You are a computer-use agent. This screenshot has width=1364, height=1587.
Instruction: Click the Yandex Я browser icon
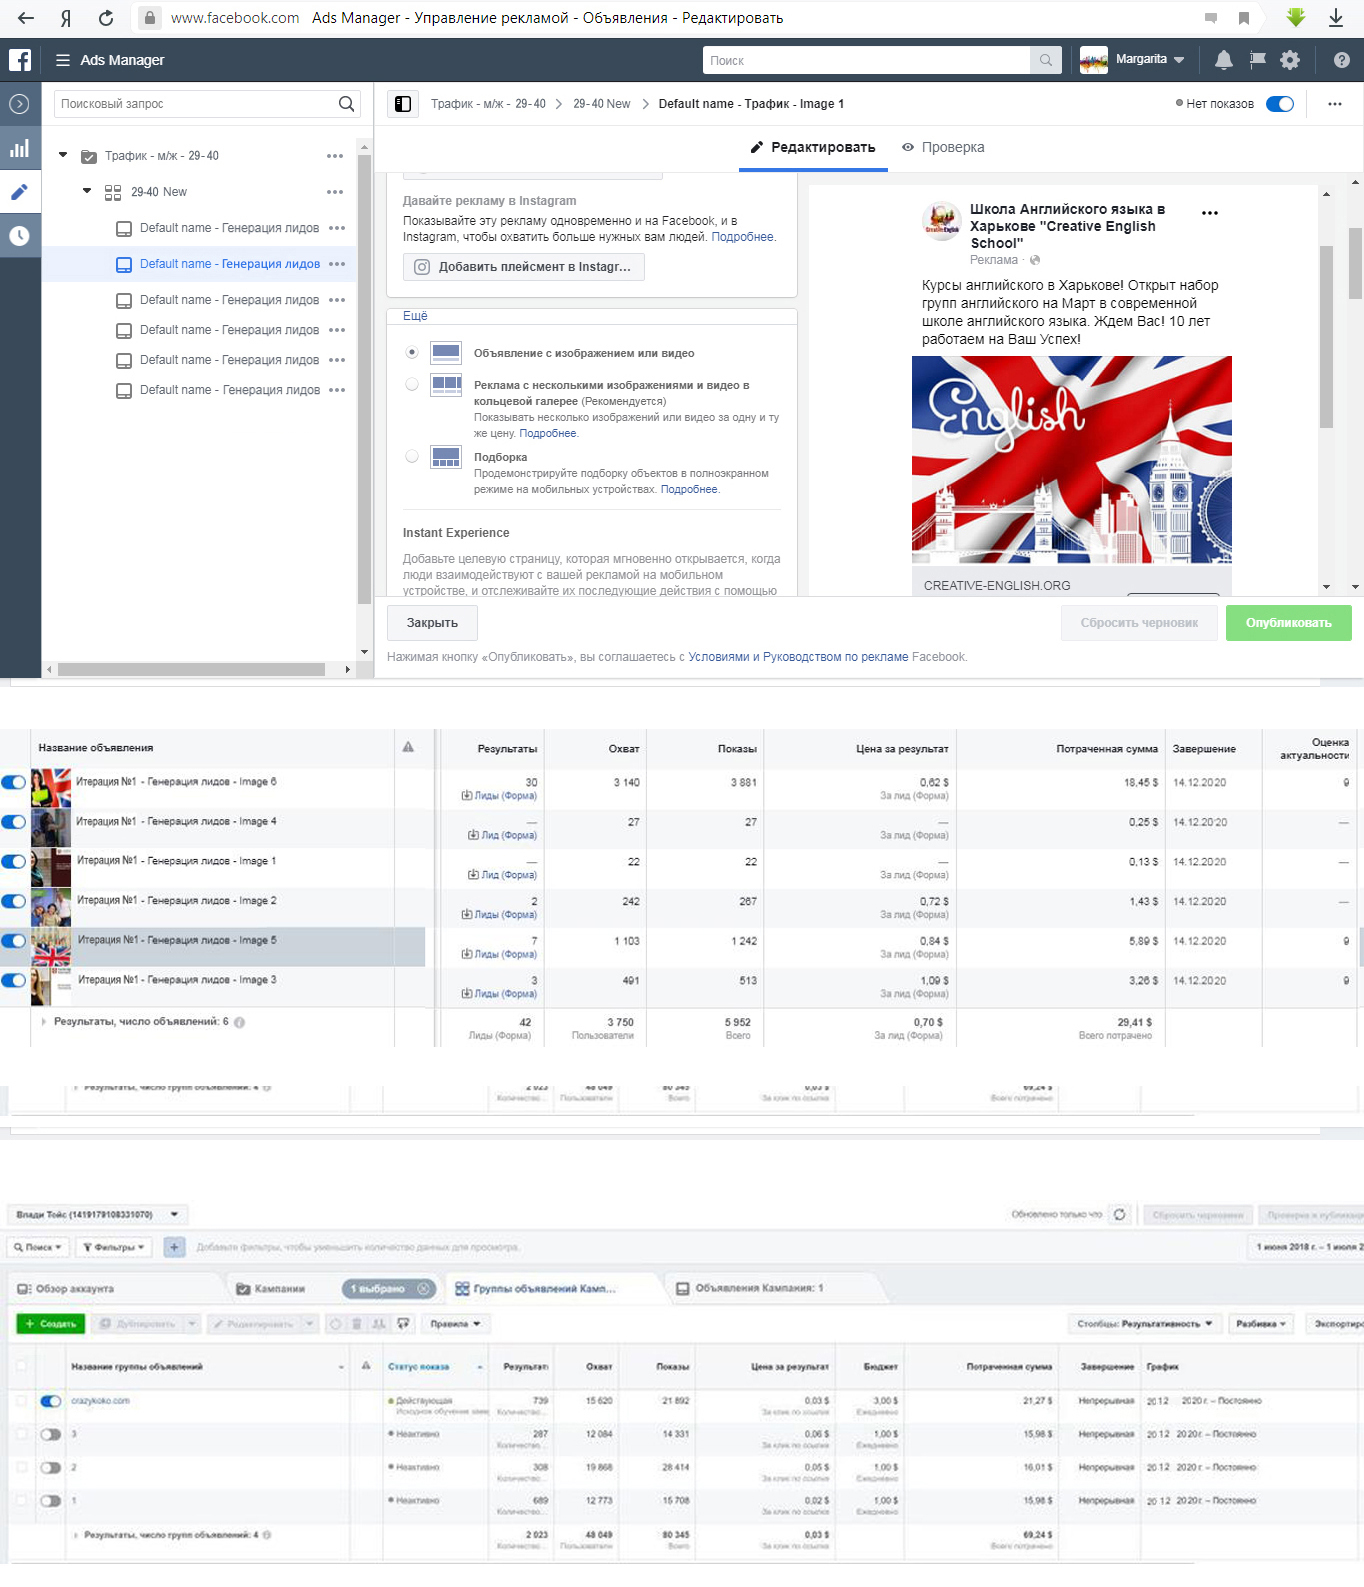(x=66, y=18)
